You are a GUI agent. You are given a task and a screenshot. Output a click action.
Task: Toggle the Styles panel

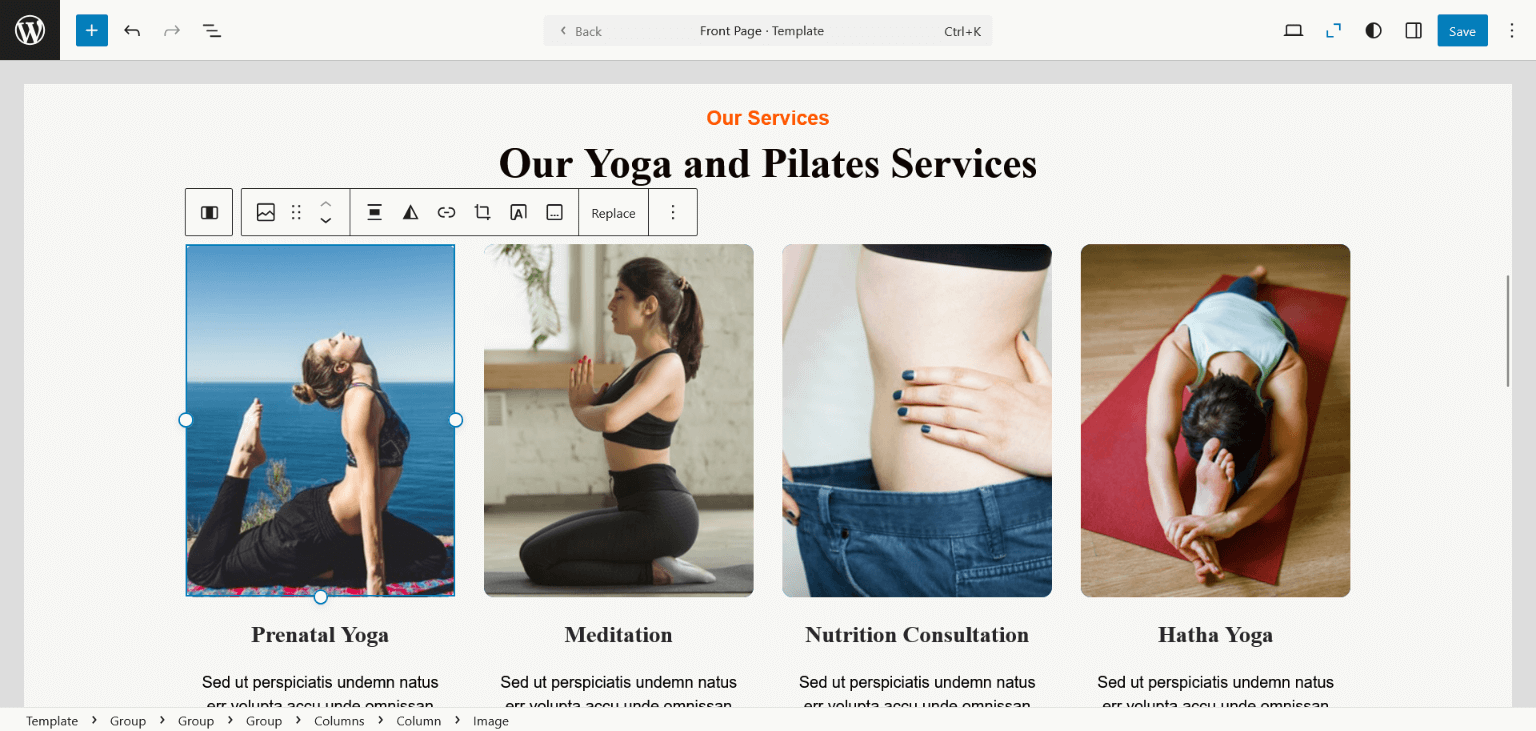pos(1374,31)
